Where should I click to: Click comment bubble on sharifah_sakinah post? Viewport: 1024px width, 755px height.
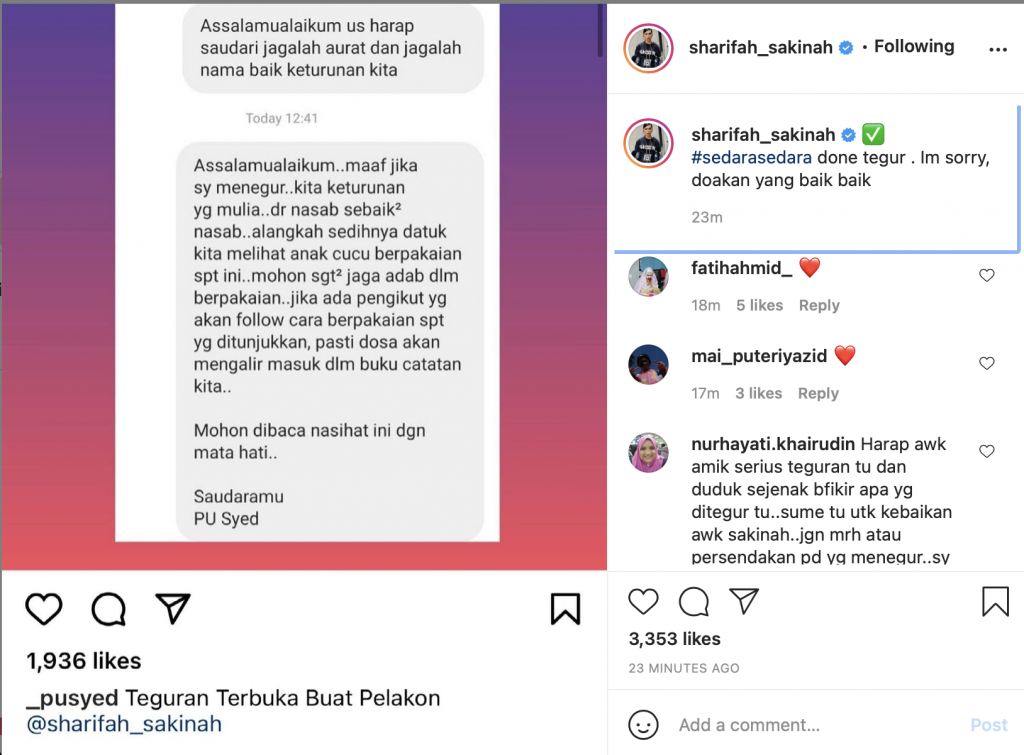point(694,601)
